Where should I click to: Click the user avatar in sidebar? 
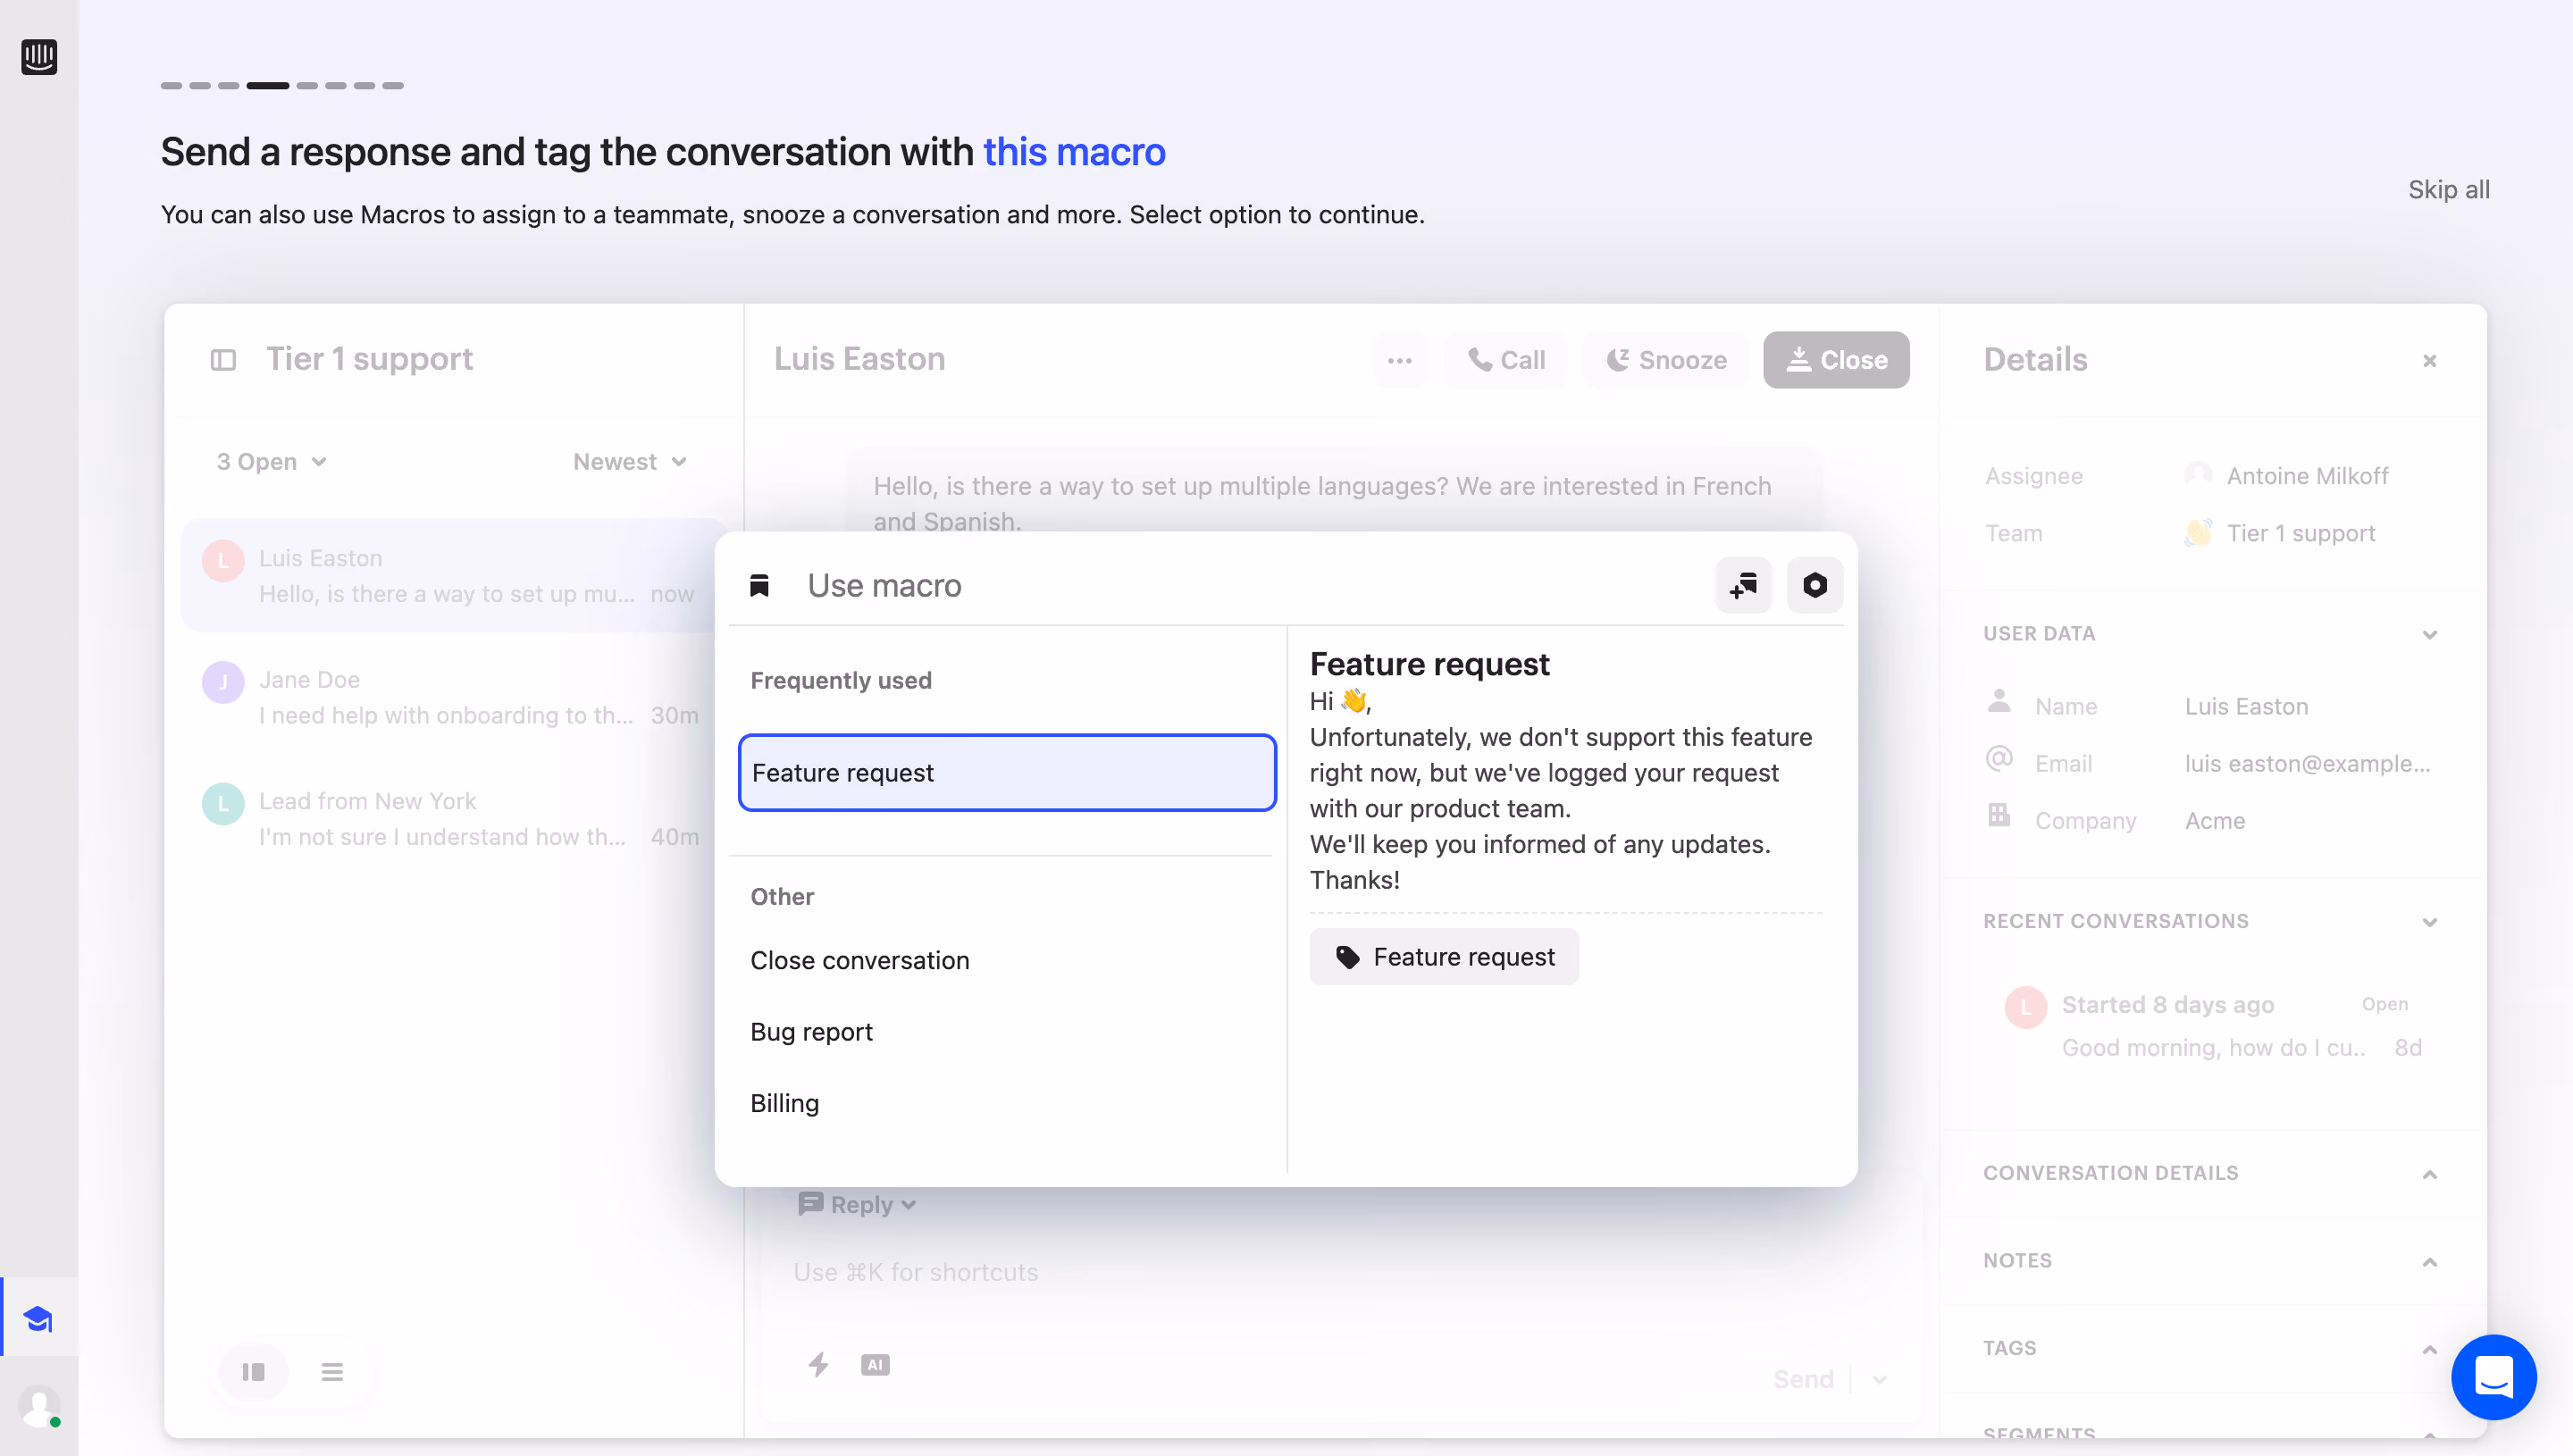[x=39, y=1407]
